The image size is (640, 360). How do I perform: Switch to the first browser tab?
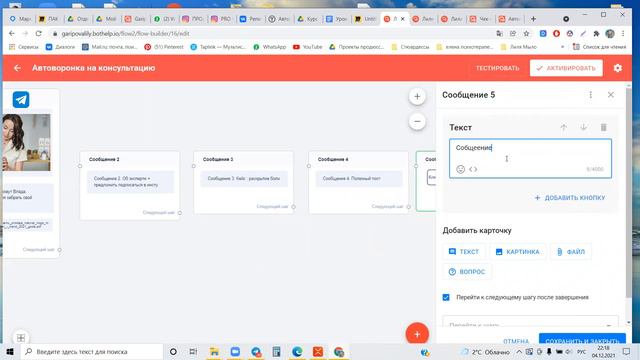coord(20,19)
